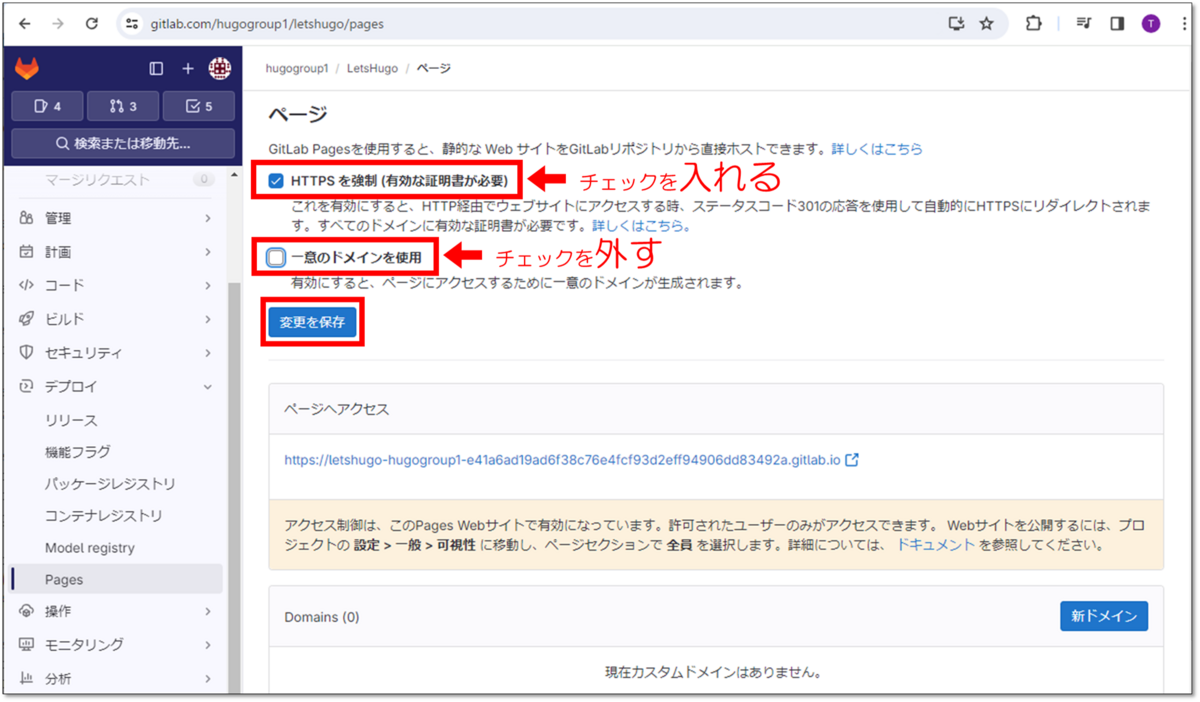The image size is (1200, 702).
Task: Open パッケージレジストリ in sidebar
Action: tap(117, 484)
